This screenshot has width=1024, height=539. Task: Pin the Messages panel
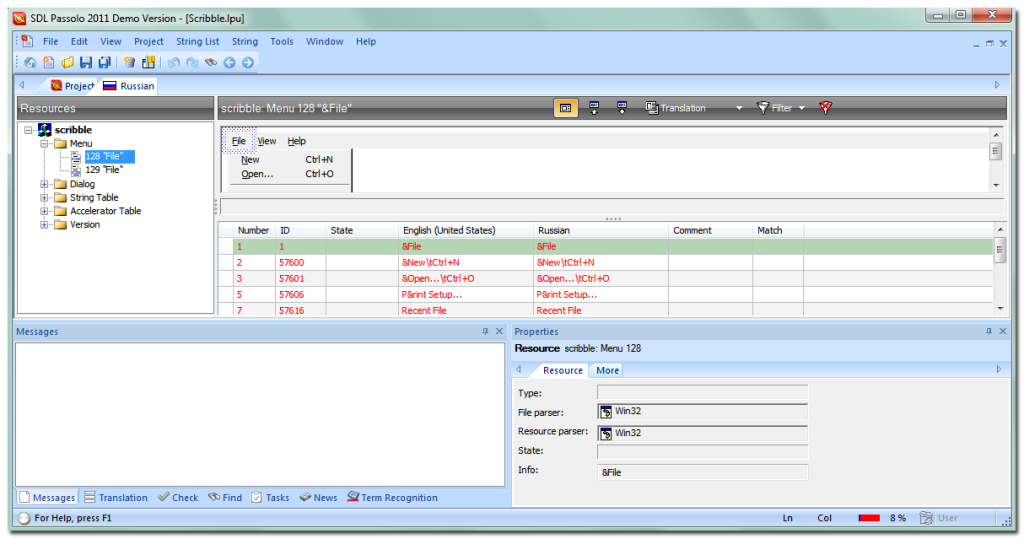[x=485, y=332]
